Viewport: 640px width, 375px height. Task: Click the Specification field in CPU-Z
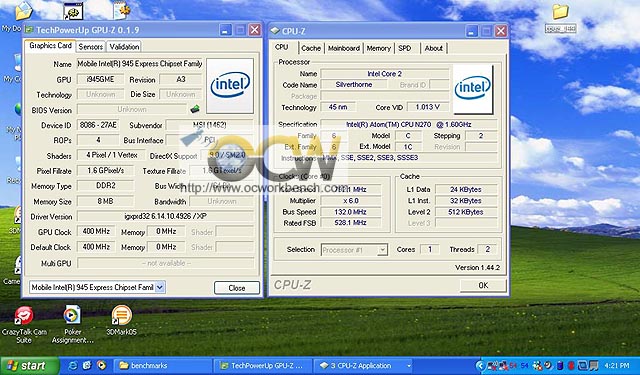pyautogui.click(x=409, y=124)
